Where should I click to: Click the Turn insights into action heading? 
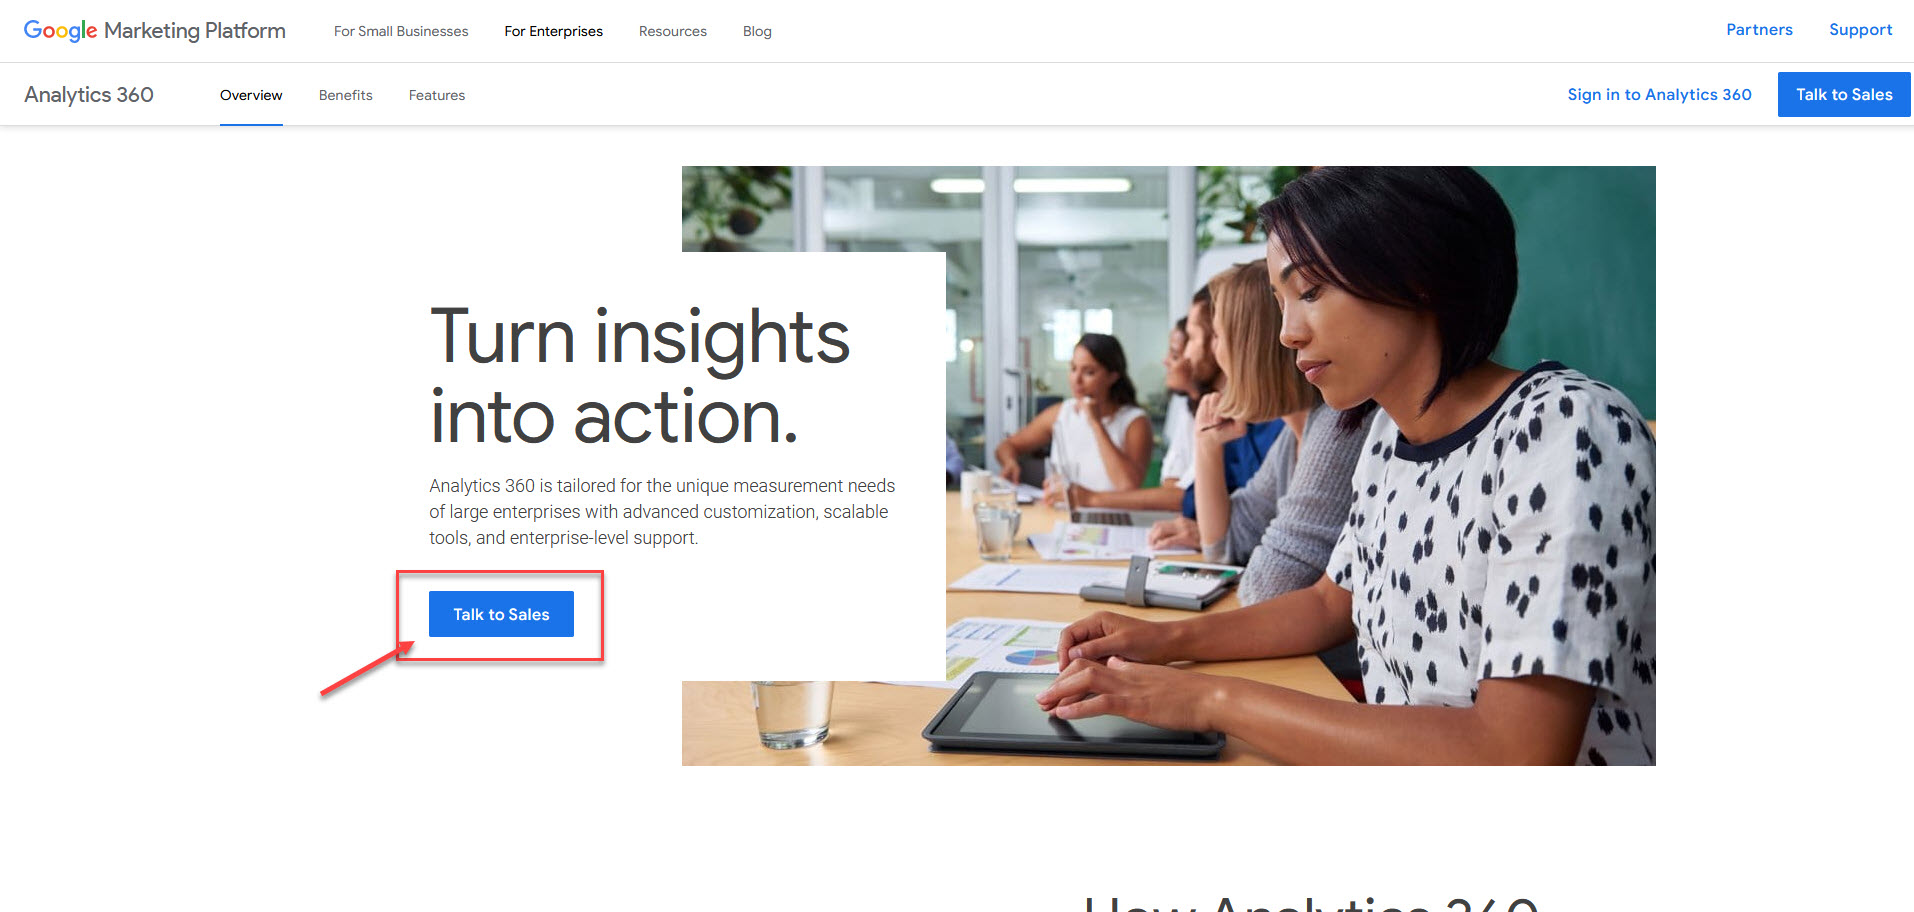[640, 376]
